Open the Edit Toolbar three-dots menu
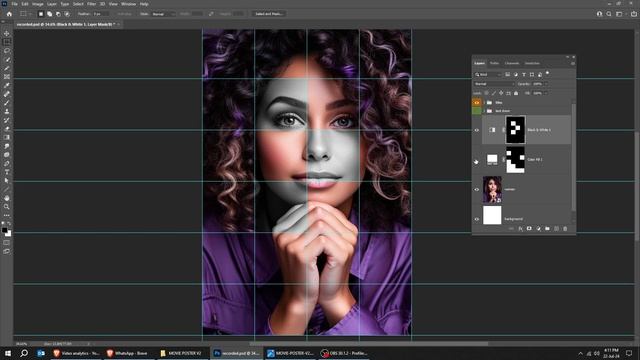640x360 pixels. (7, 215)
